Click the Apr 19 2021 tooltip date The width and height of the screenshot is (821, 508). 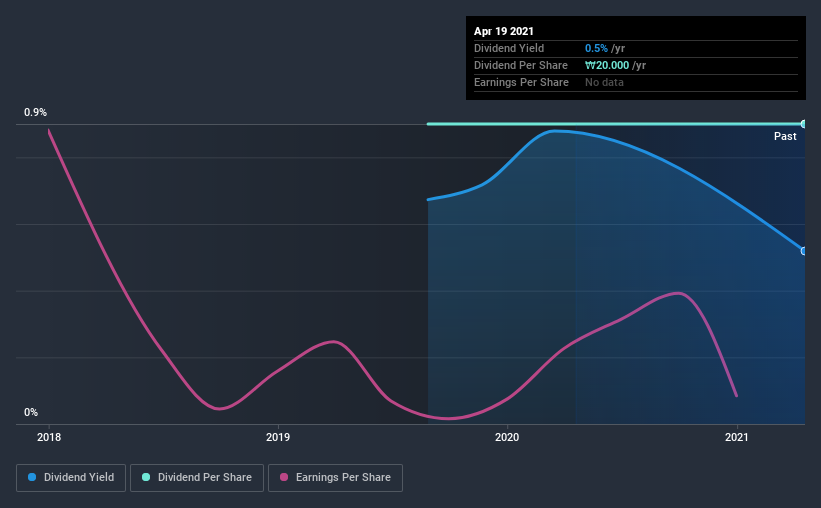click(x=504, y=31)
